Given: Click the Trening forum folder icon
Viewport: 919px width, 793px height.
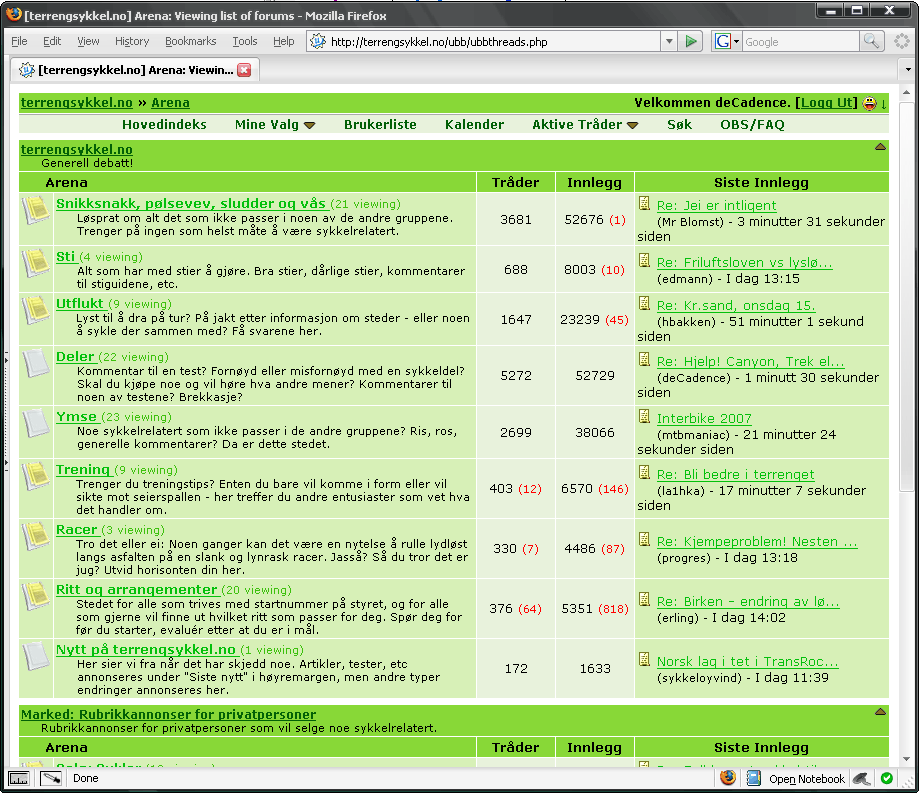Looking at the screenshot, I should click(x=36, y=476).
